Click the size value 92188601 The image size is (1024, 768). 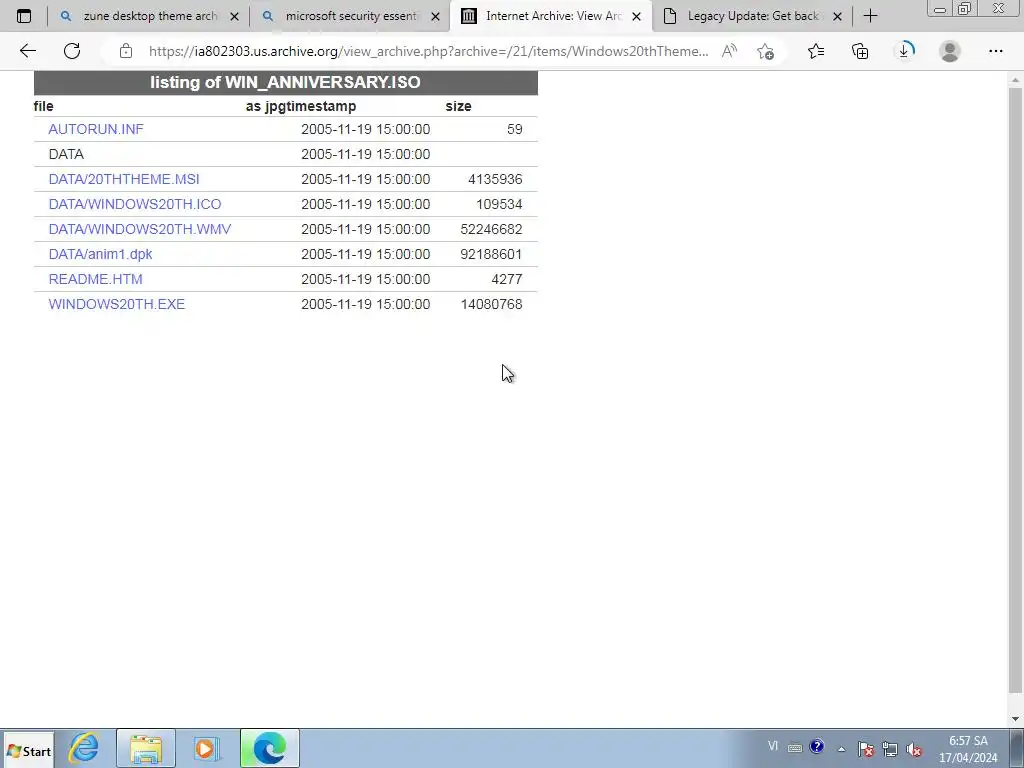491,254
